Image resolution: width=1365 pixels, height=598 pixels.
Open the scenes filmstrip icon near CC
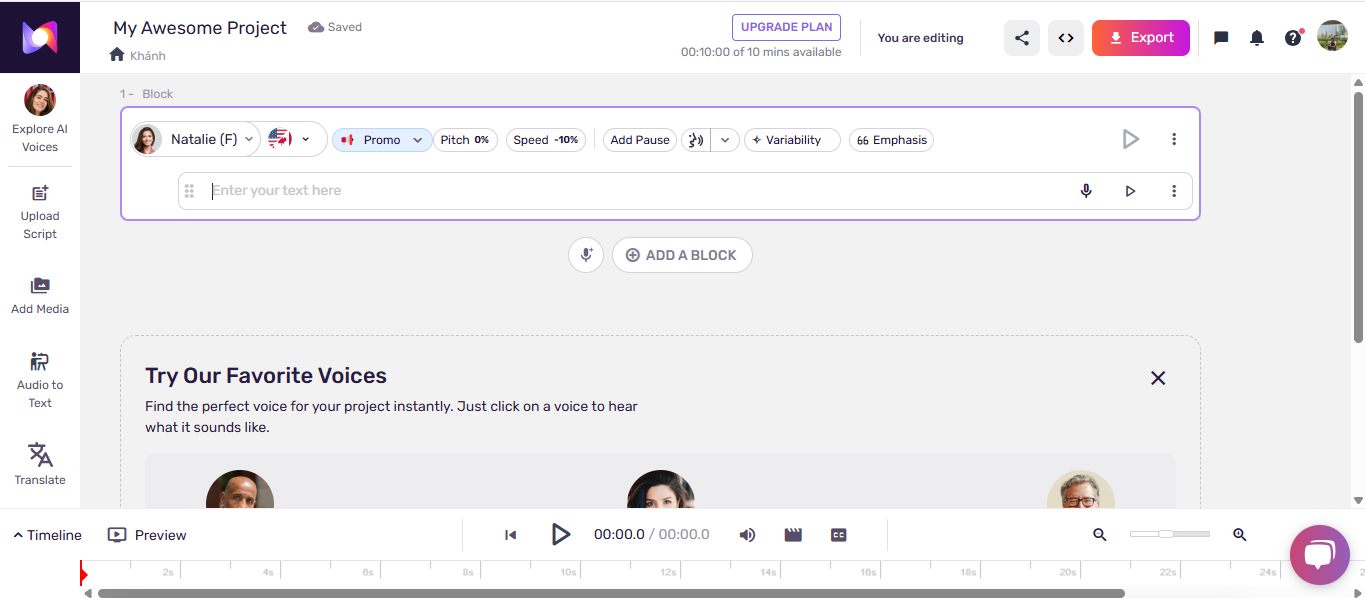(x=793, y=534)
